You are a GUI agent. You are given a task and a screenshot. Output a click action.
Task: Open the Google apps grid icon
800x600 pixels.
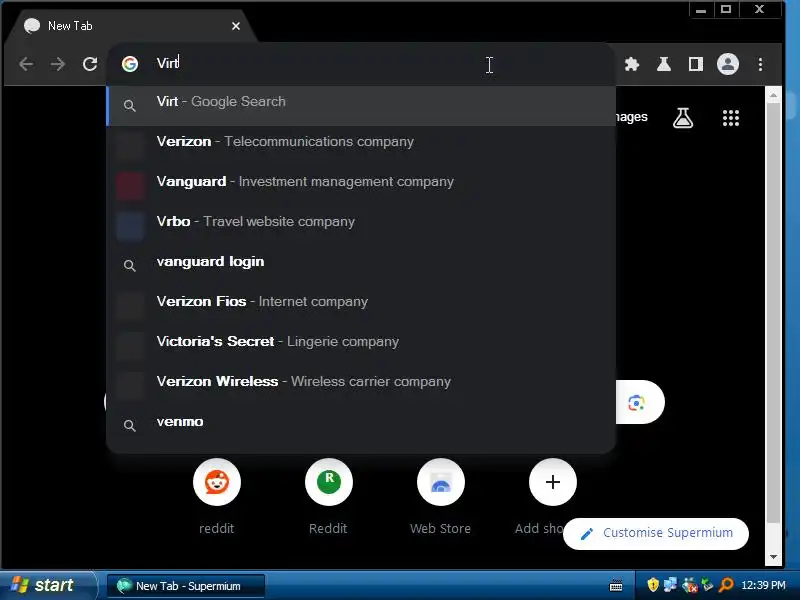(731, 118)
